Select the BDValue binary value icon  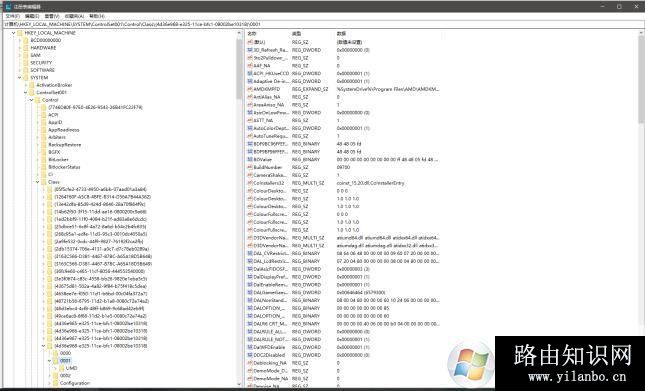[x=250, y=160]
